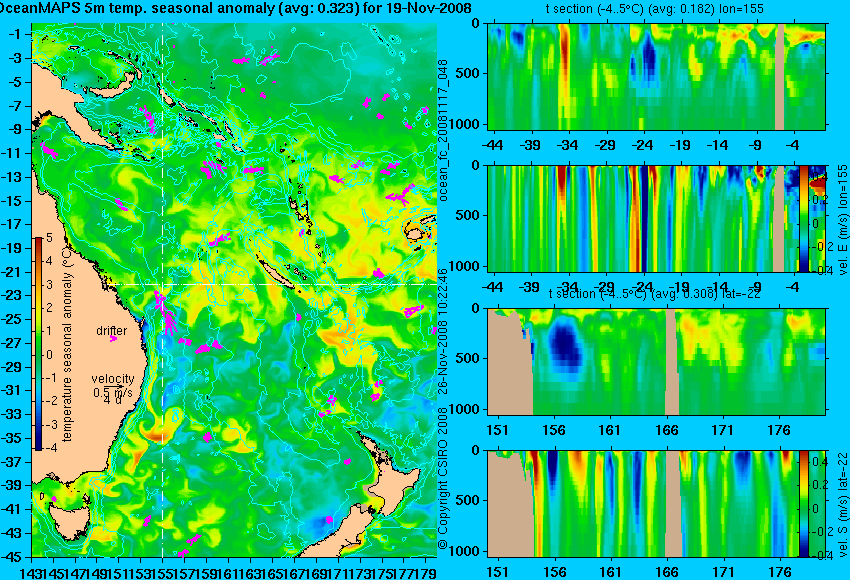This screenshot has width=850, height=580.
Task: Click the 'velocity' legend label
Action: click(113, 379)
